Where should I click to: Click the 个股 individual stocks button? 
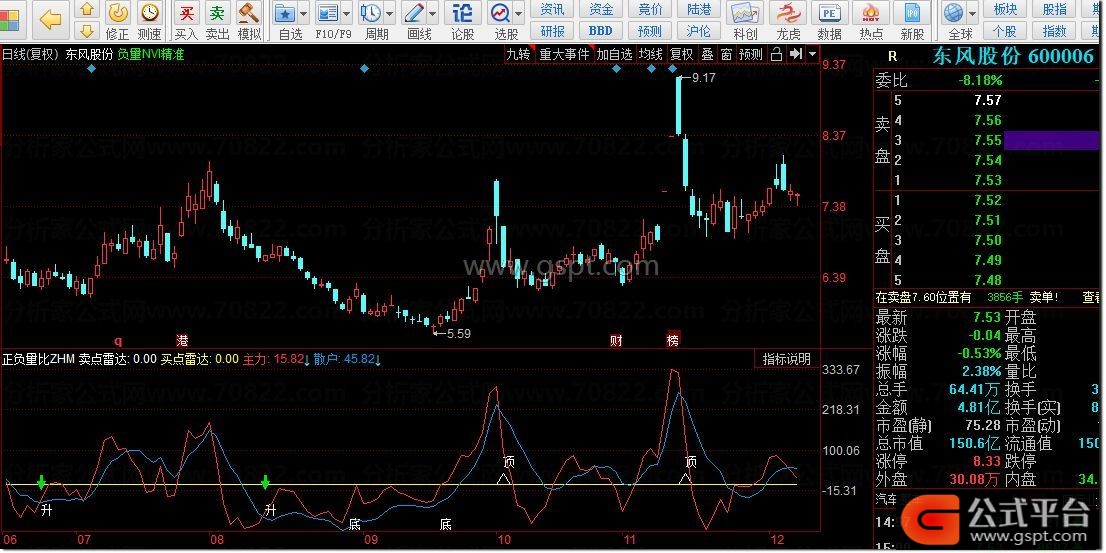tap(1005, 31)
